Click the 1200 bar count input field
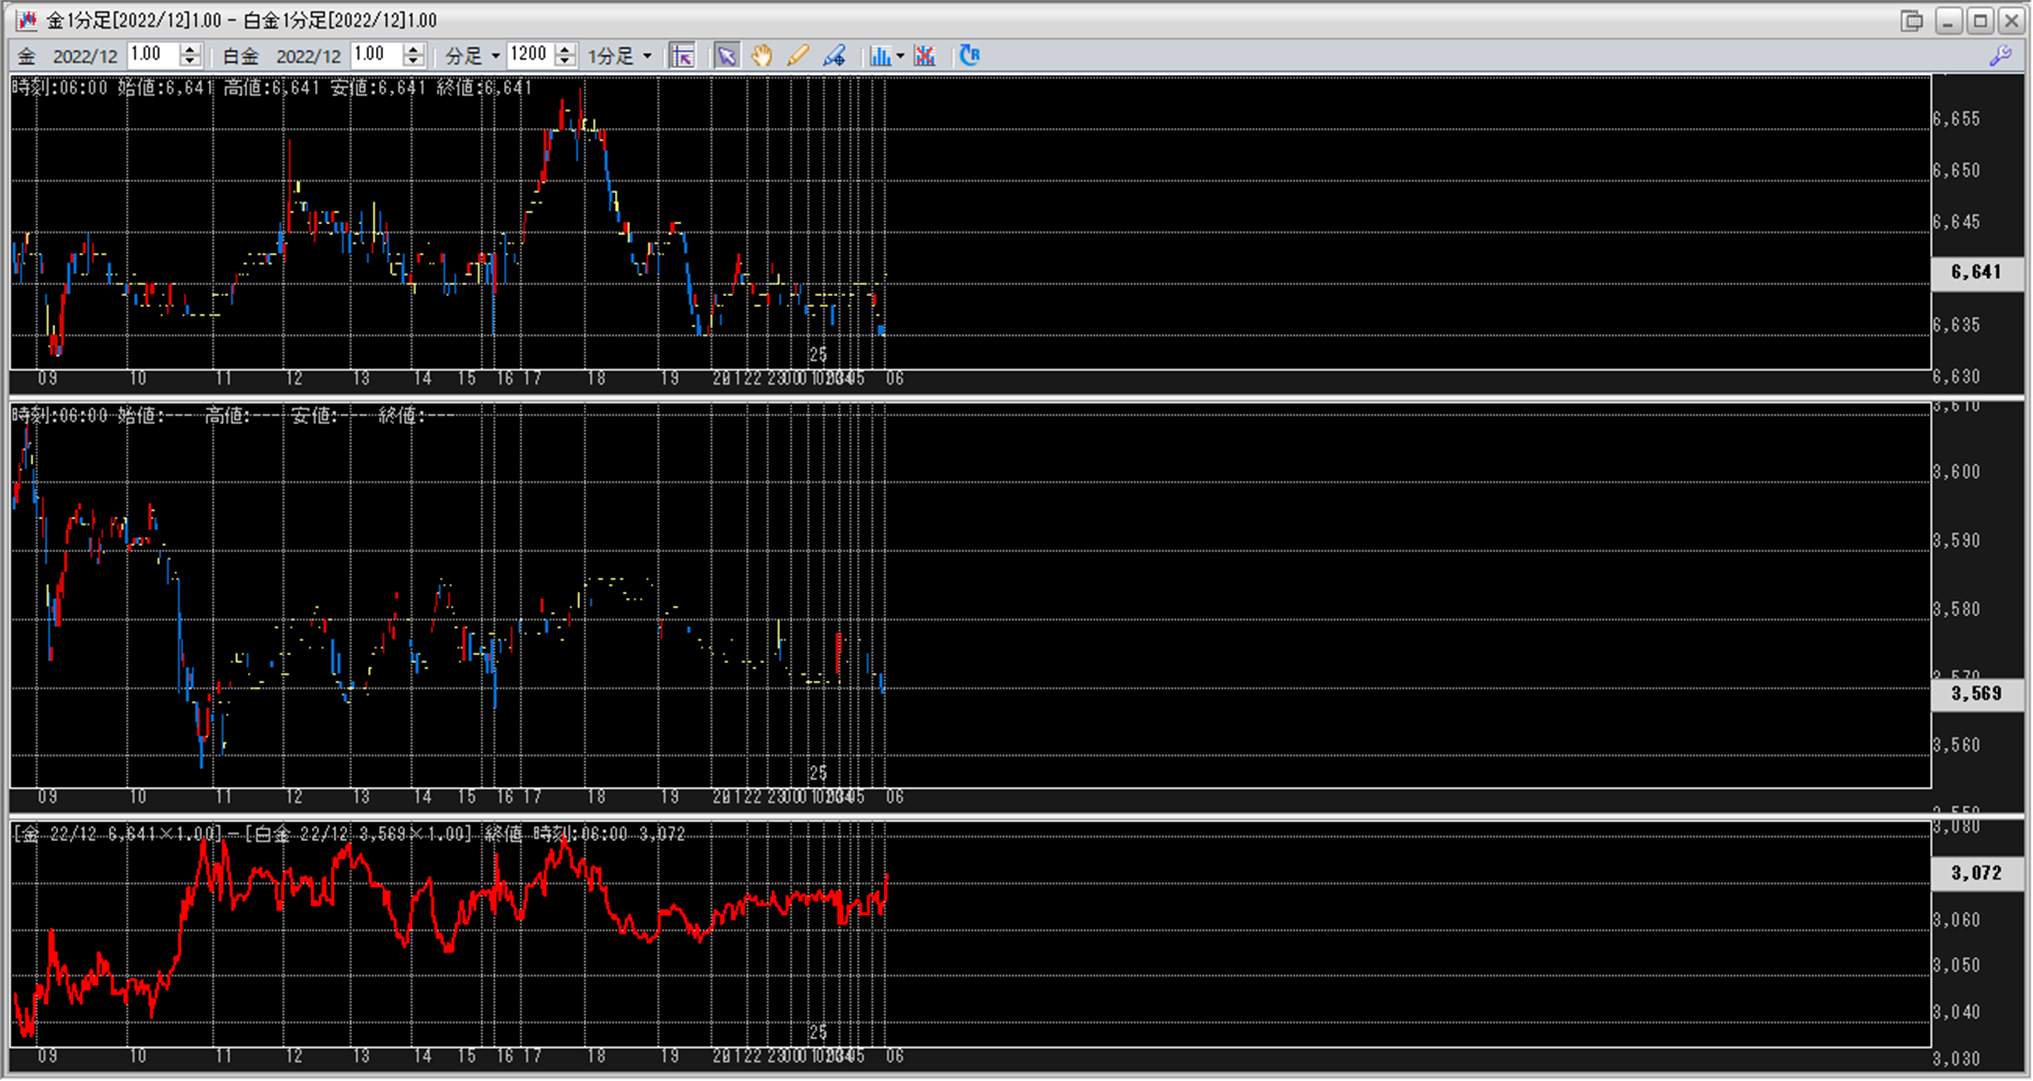This screenshot has width=2033, height=1081. pyautogui.click(x=529, y=55)
